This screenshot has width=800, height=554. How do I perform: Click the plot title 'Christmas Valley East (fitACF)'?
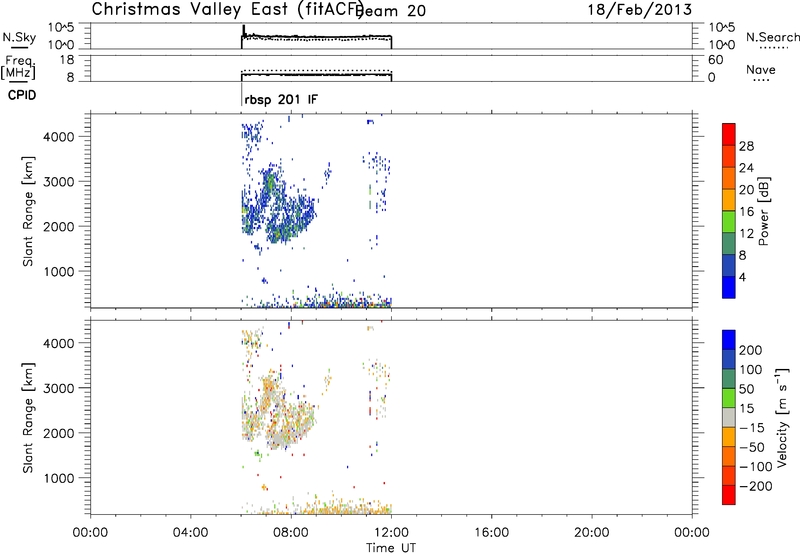228,10
